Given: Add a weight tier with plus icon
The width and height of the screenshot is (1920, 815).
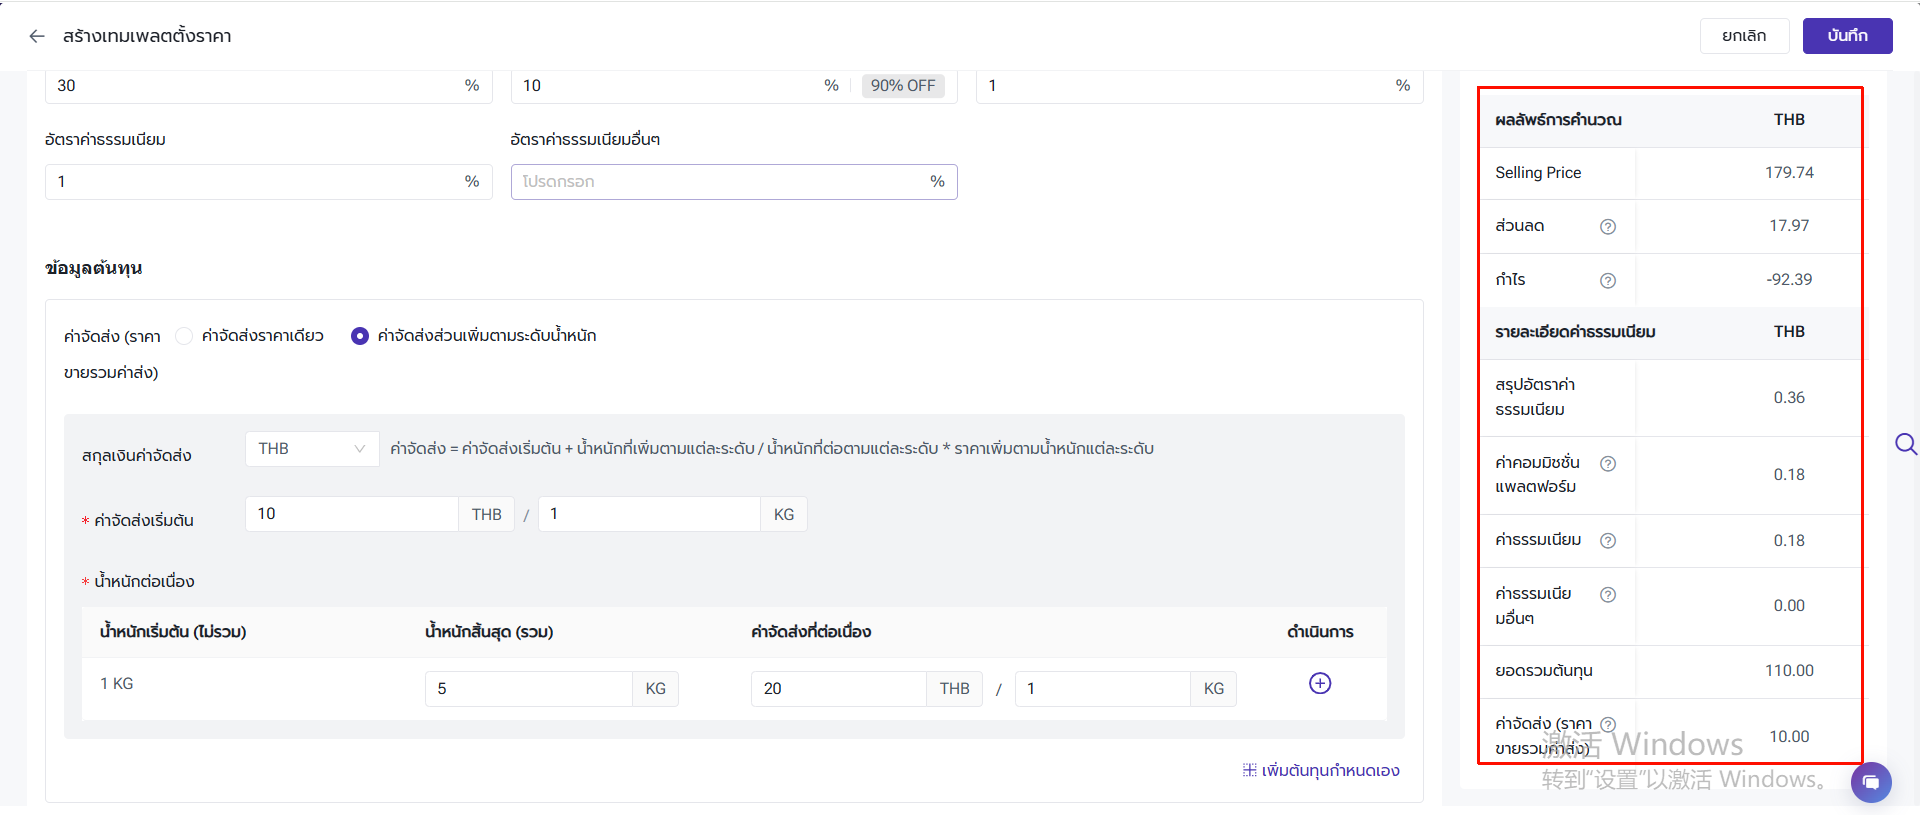Looking at the screenshot, I should click(1320, 683).
